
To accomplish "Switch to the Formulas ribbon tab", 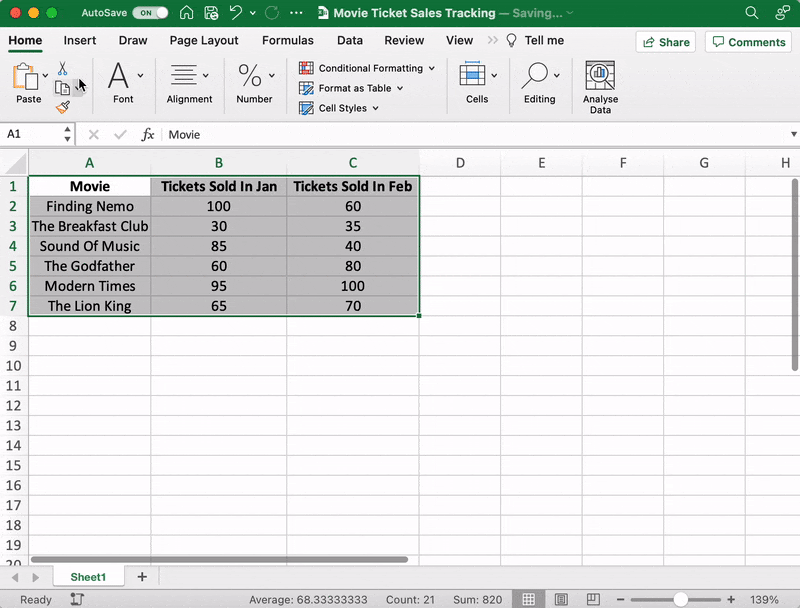I will click(288, 40).
